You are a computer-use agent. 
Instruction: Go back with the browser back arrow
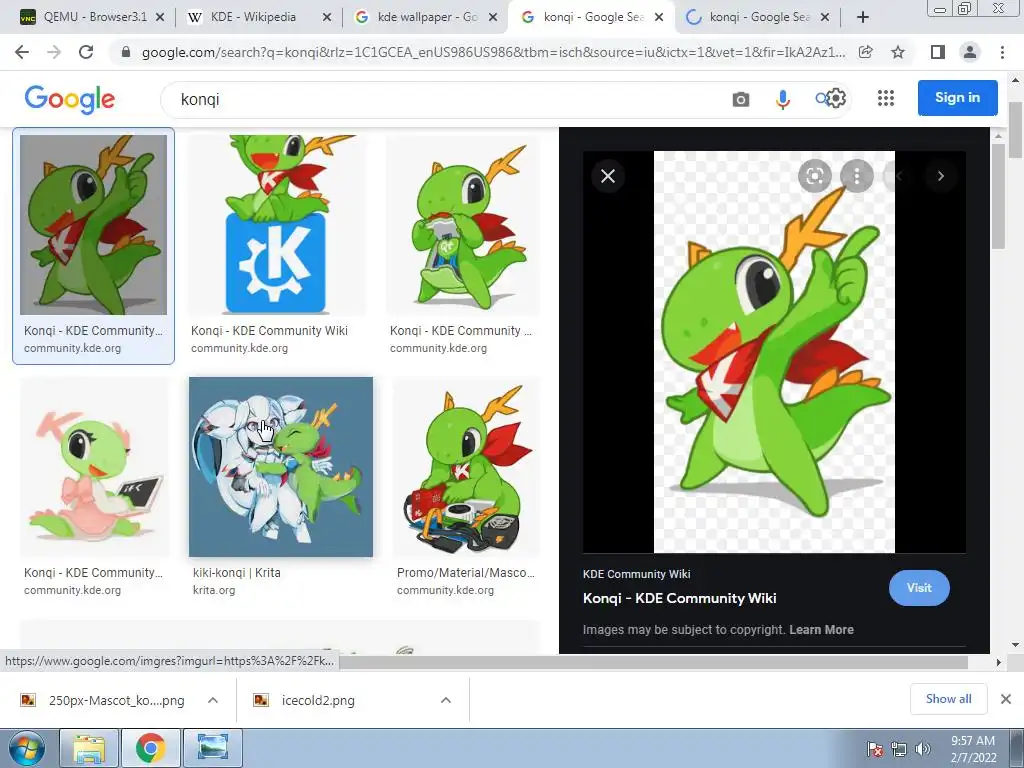click(22, 52)
